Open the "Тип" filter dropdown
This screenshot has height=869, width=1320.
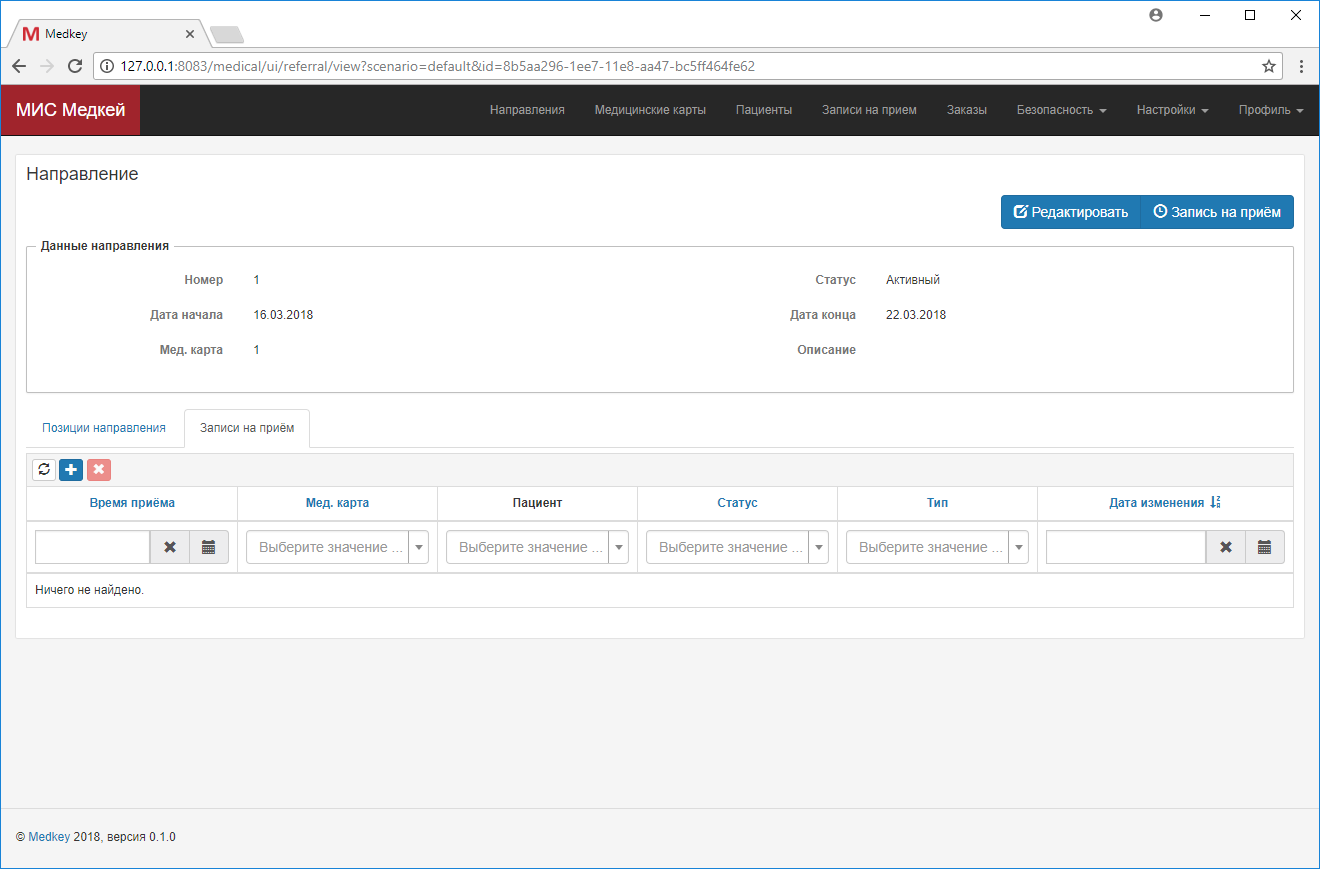[x=1018, y=547]
